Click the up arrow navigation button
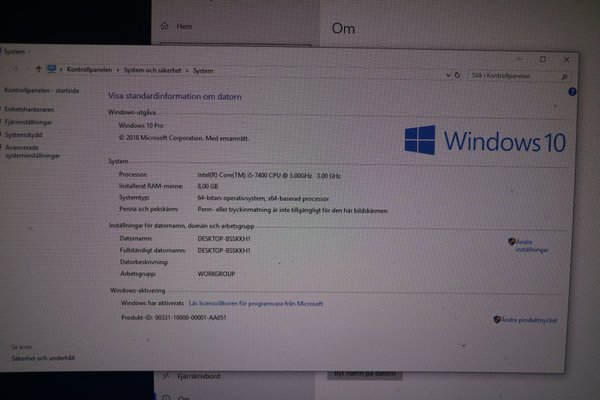600x400 pixels. tap(38, 69)
